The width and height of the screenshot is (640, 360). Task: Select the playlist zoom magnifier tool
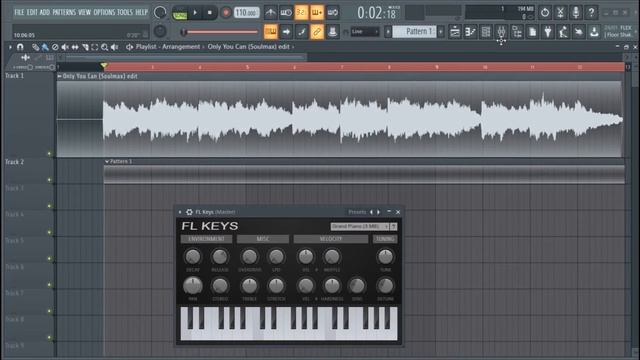click(x=104, y=47)
